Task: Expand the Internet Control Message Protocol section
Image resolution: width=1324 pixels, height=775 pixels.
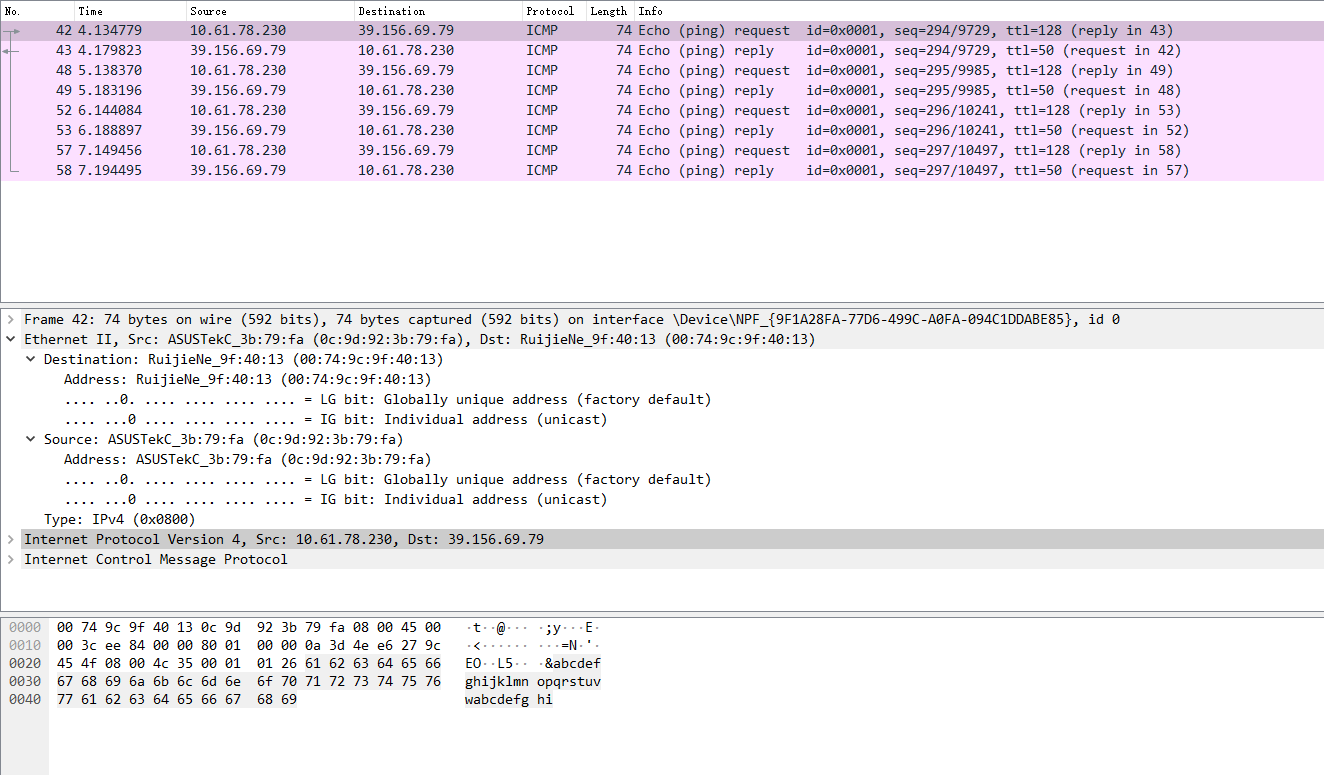Action: point(10,559)
